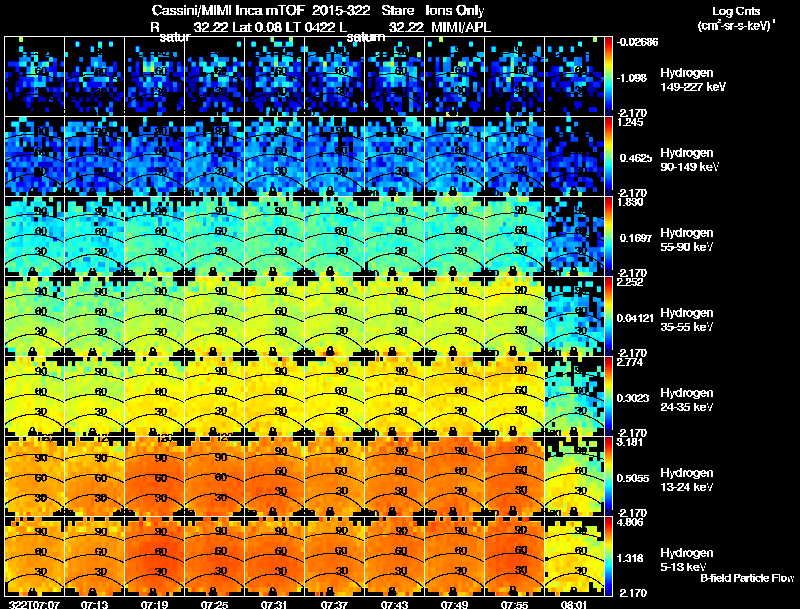
Task: Click the 13-24 keV panel at 07:19
Action: (154, 477)
